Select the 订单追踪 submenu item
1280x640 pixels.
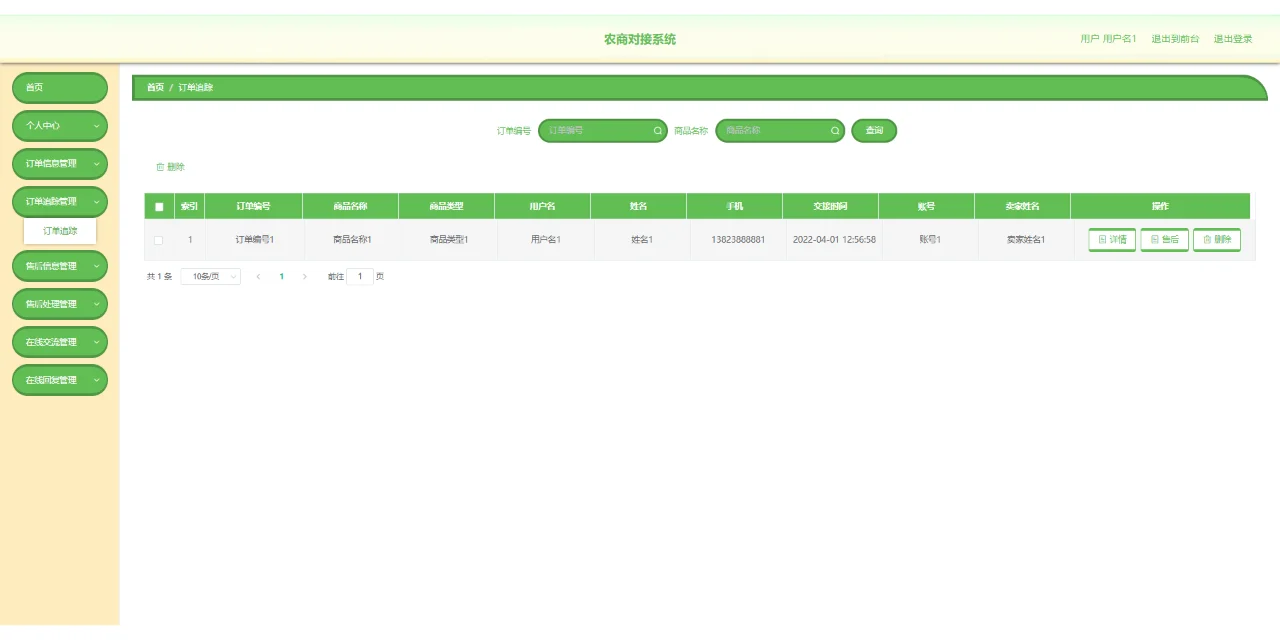coord(59,230)
